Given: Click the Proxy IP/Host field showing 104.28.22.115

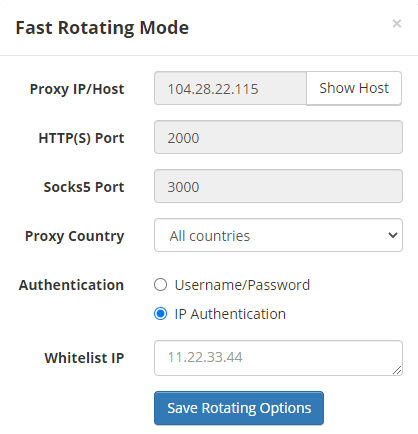Looking at the screenshot, I should [x=230, y=88].
